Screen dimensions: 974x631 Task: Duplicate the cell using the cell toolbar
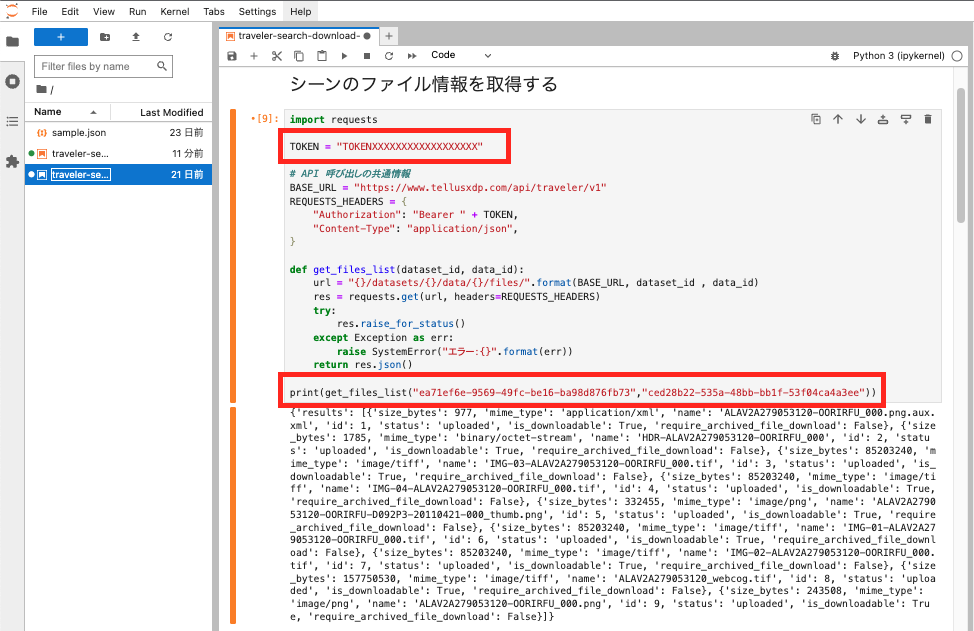[816, 119]
